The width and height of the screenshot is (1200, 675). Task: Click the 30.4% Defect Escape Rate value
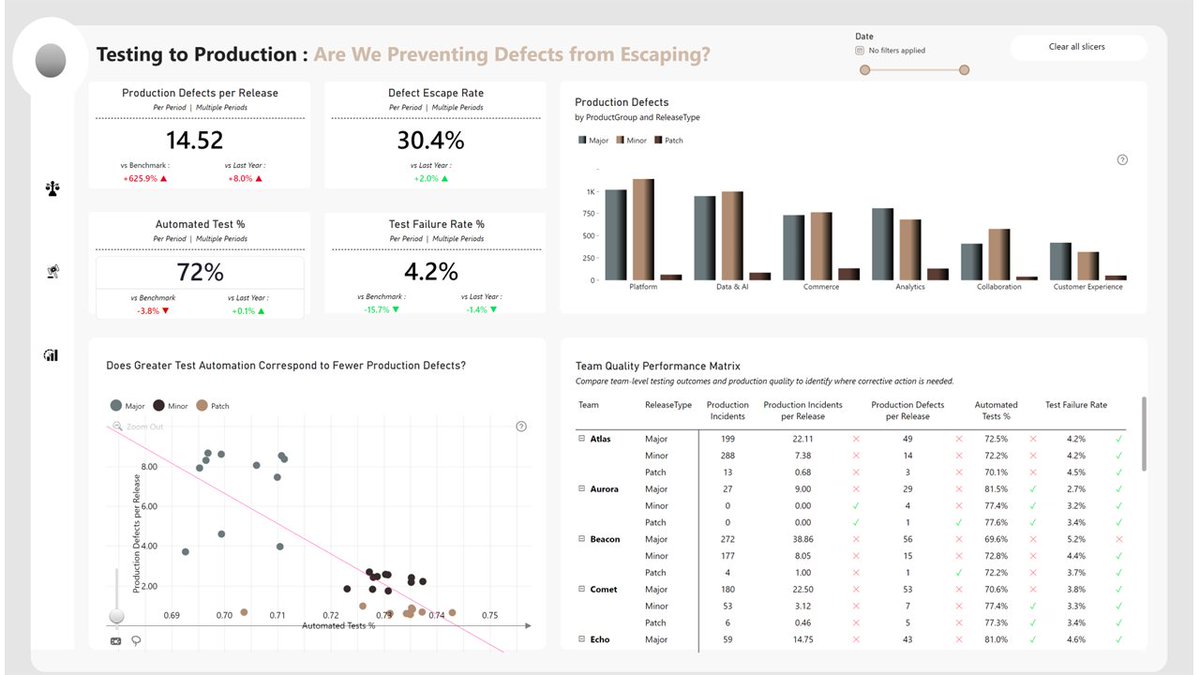(x=431, y=140)
